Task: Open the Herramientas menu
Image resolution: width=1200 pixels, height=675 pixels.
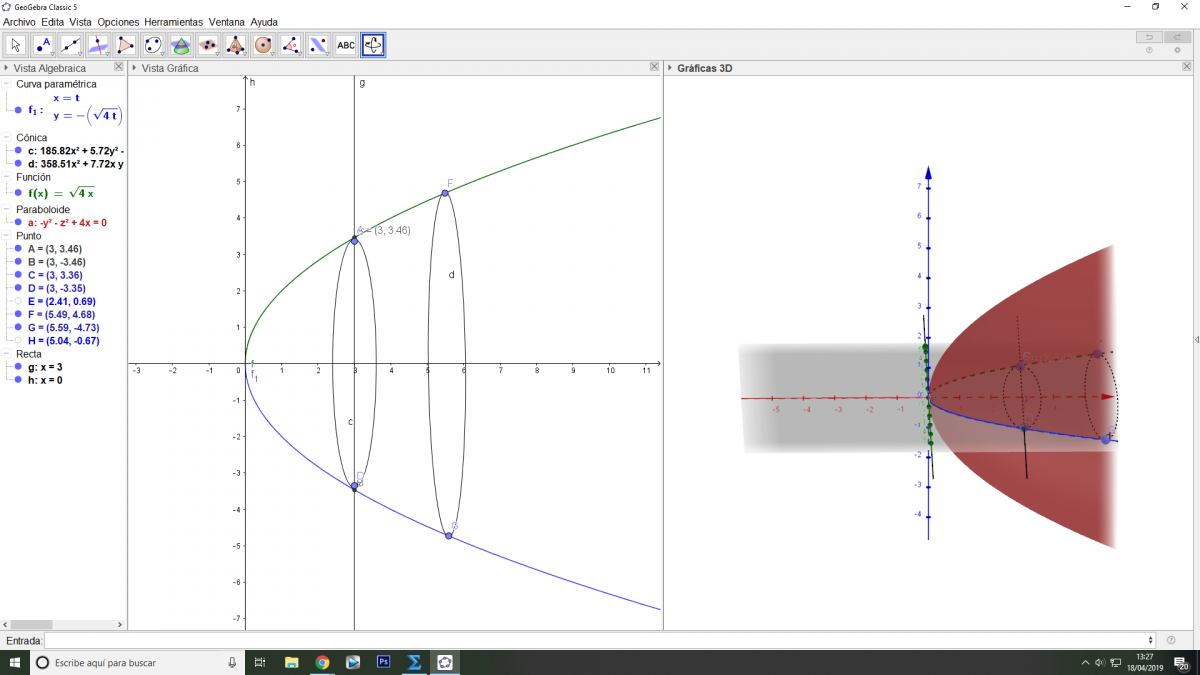Action: tap(173, 21)
